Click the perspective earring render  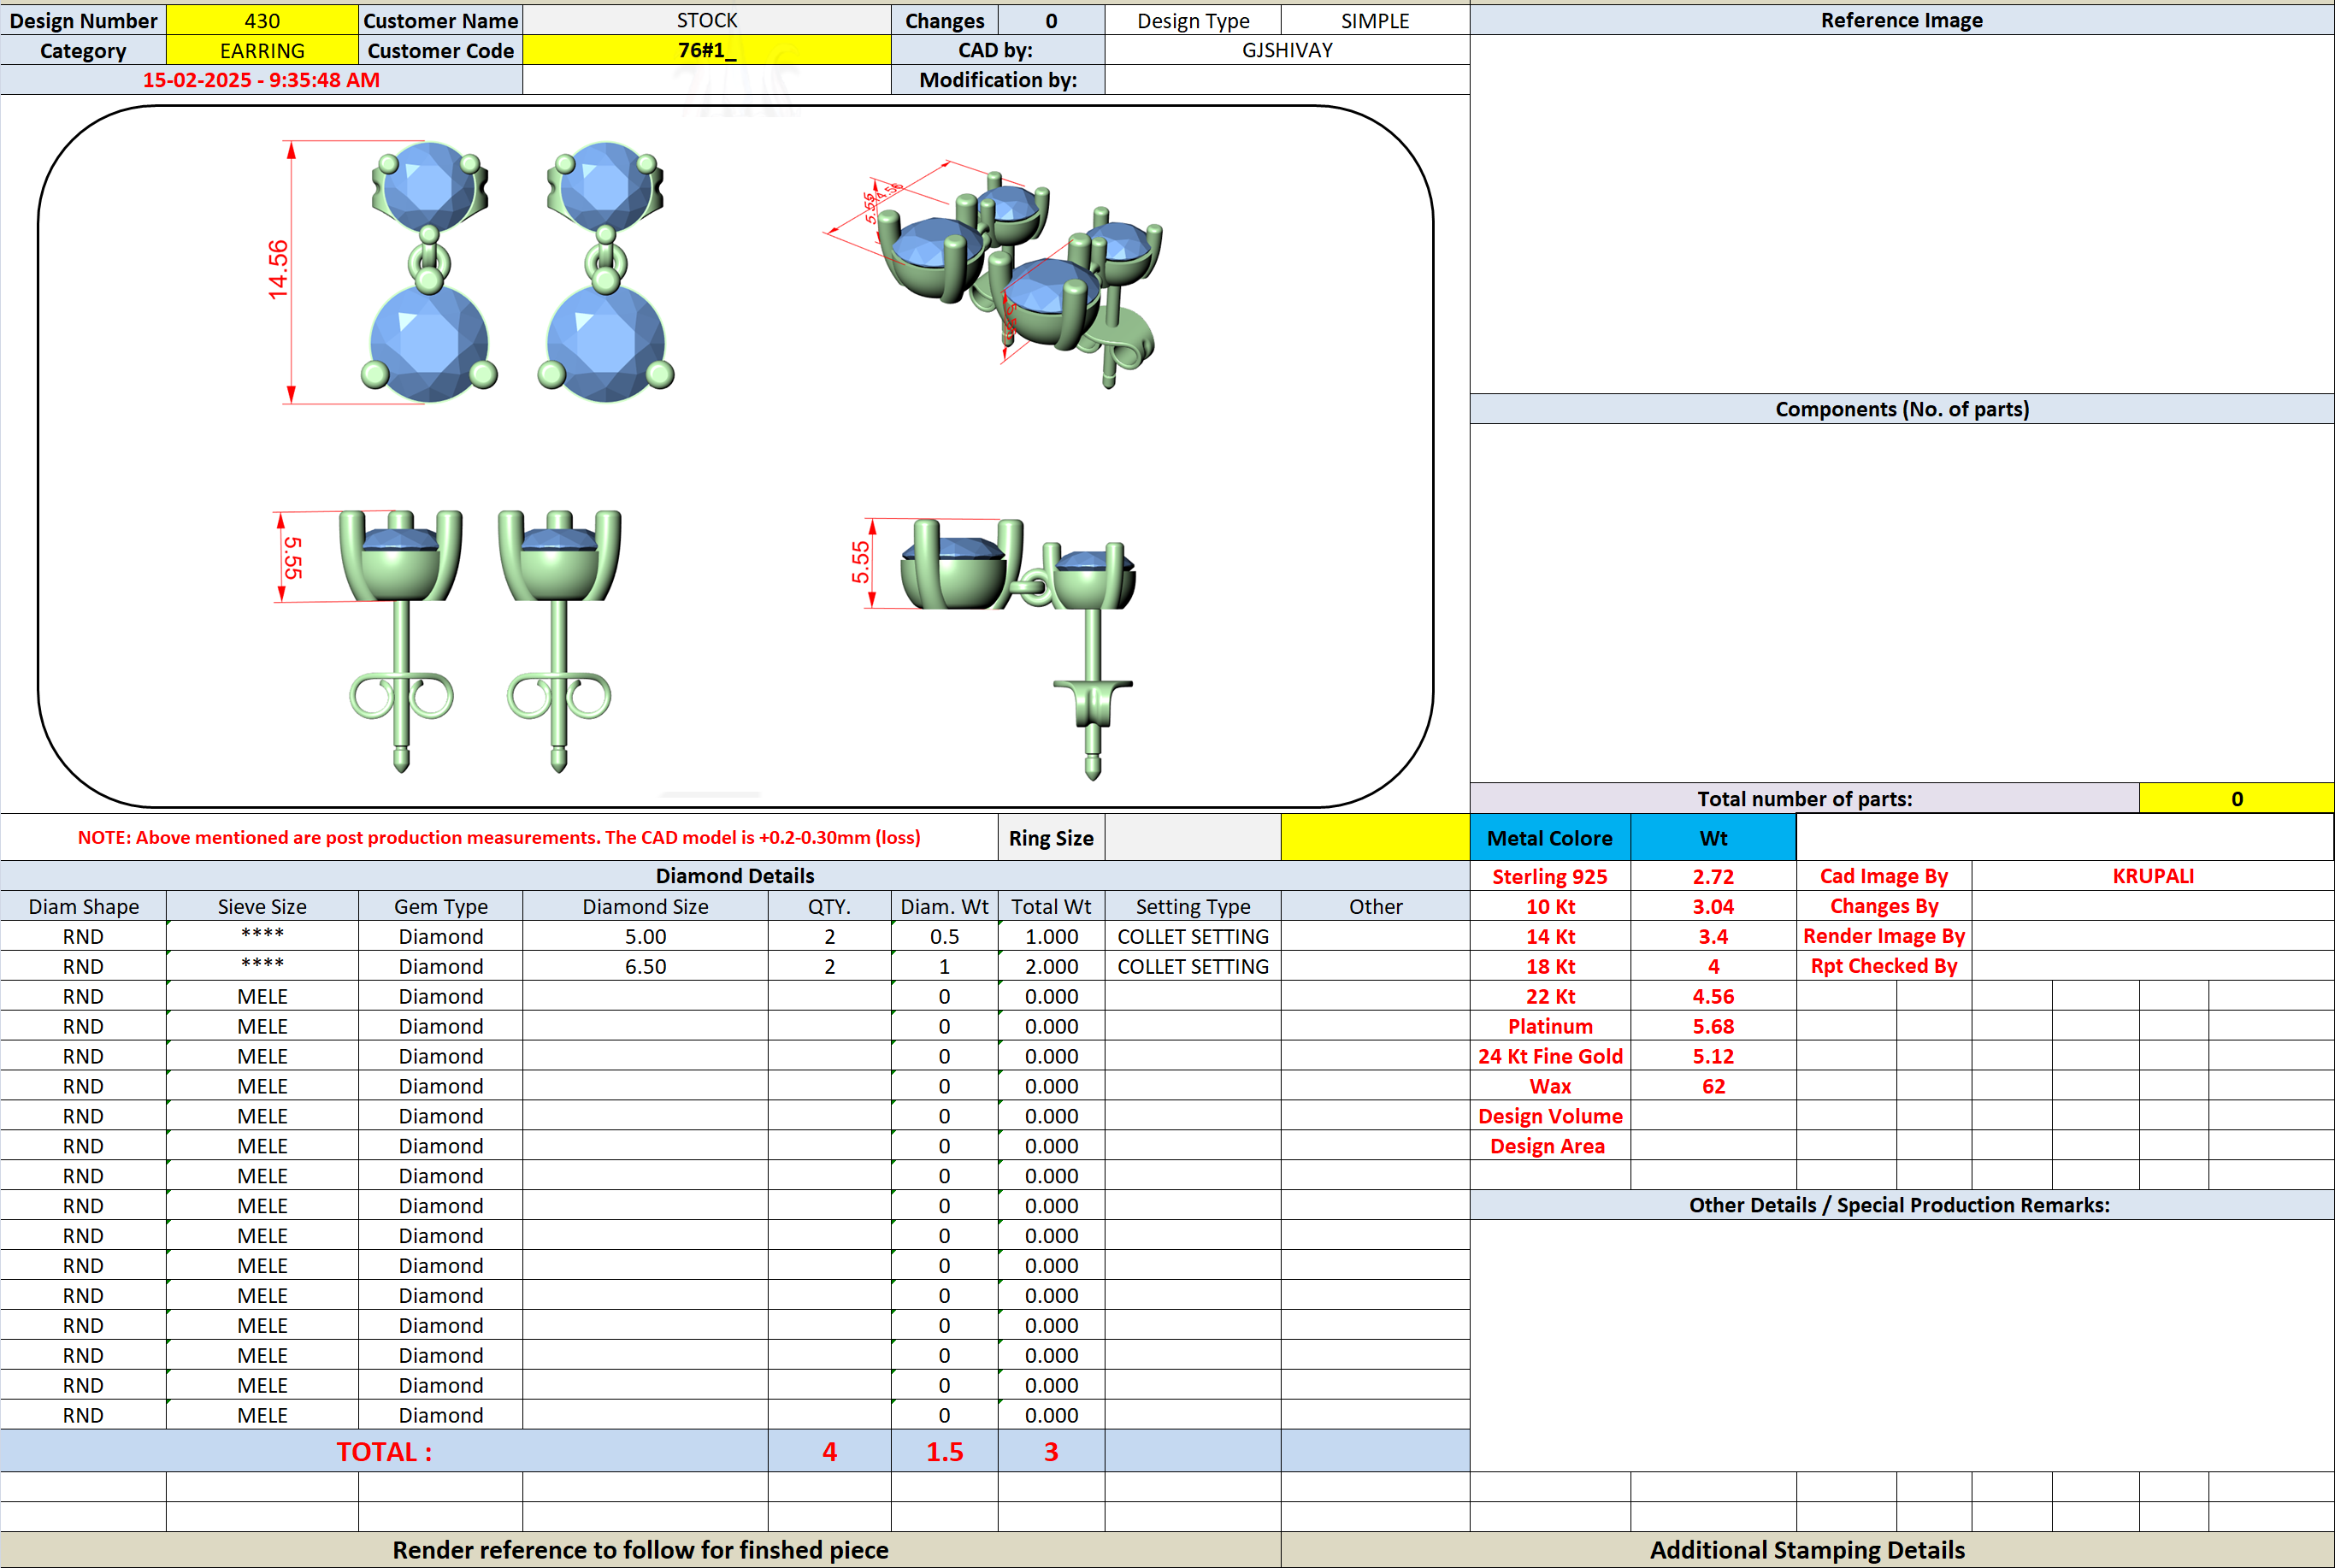tap(993, 275)
